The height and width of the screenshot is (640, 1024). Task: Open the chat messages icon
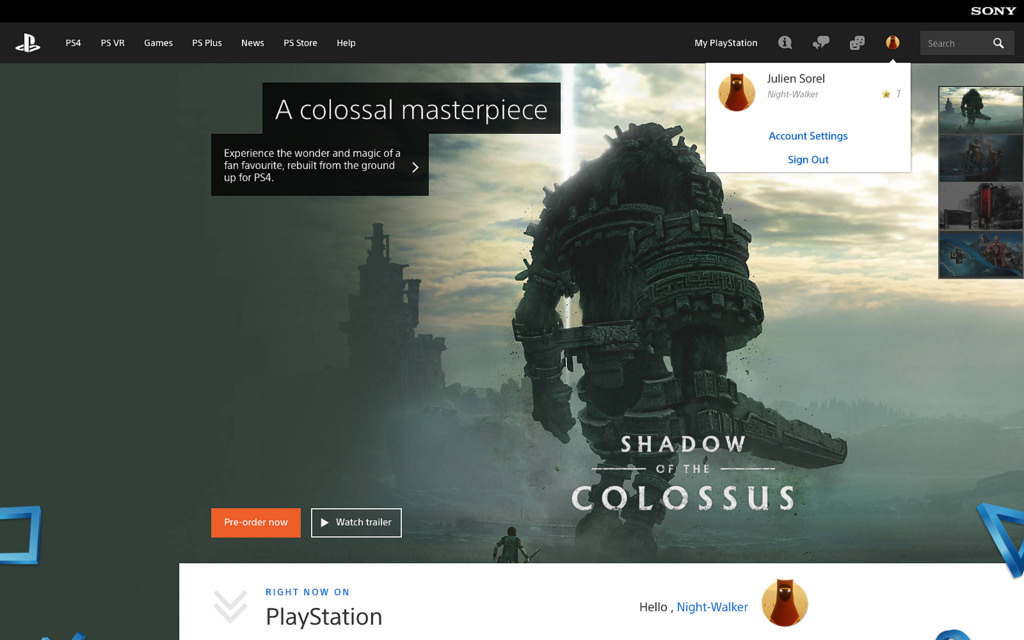click(821, 42)
